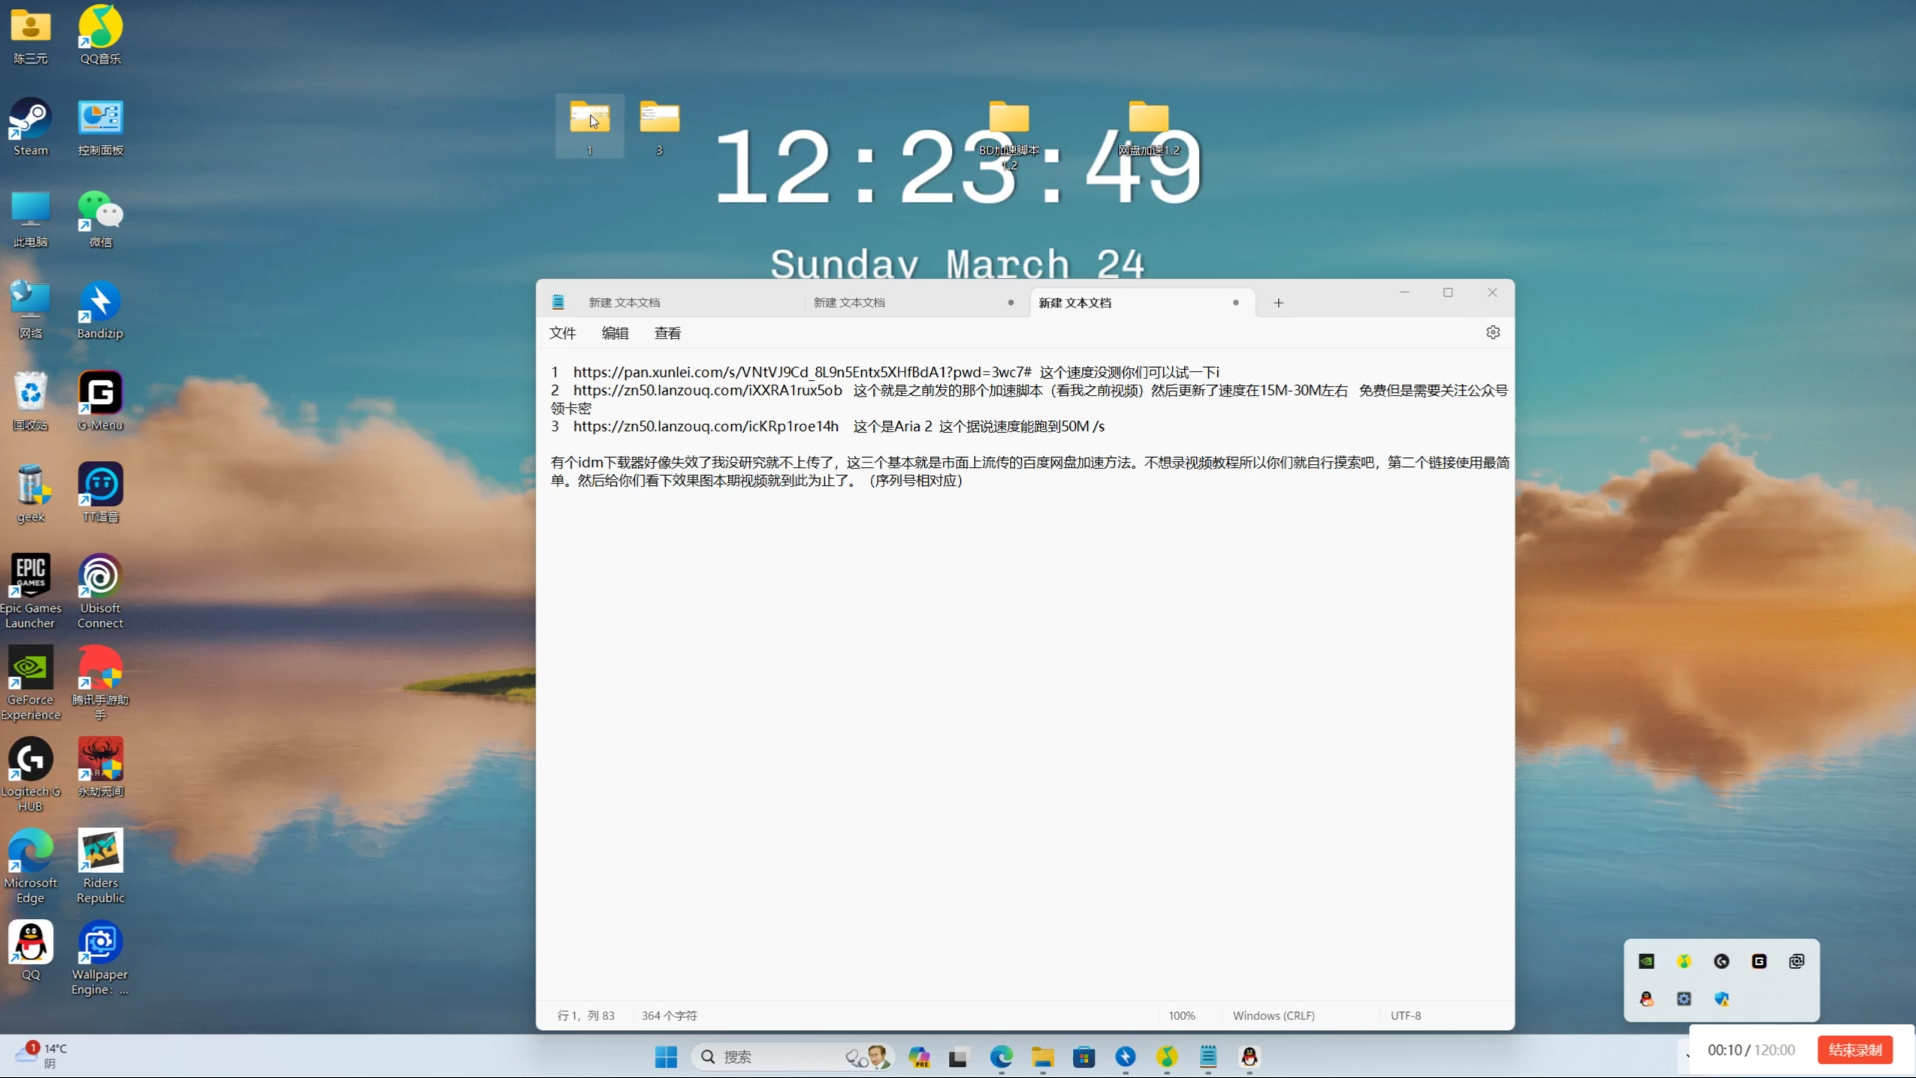
Task: Open G-Menu desktop shortcut
Action: 100,402
